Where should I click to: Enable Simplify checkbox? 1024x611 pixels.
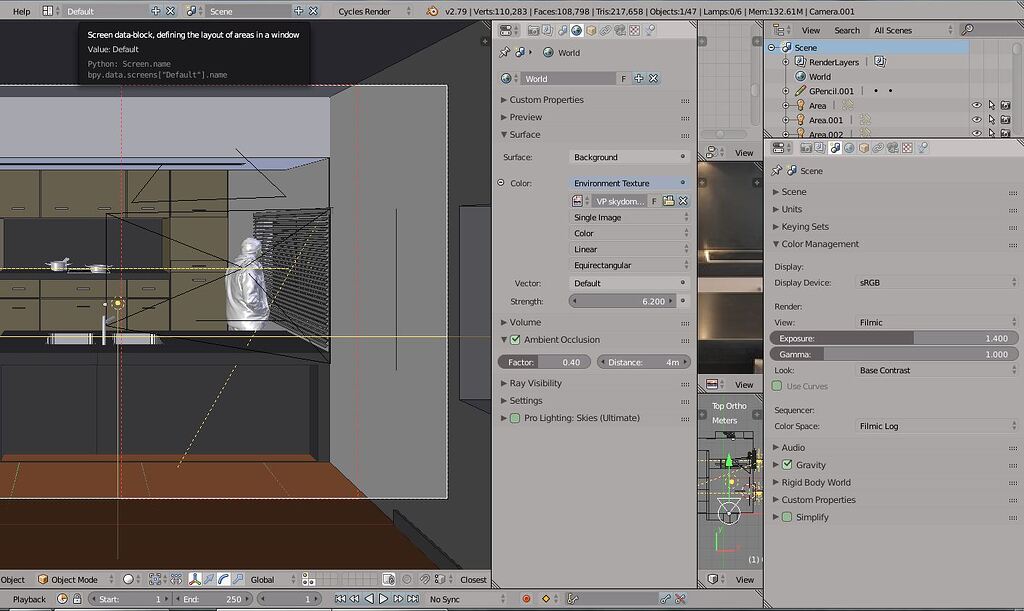click(x=788, y=517)
